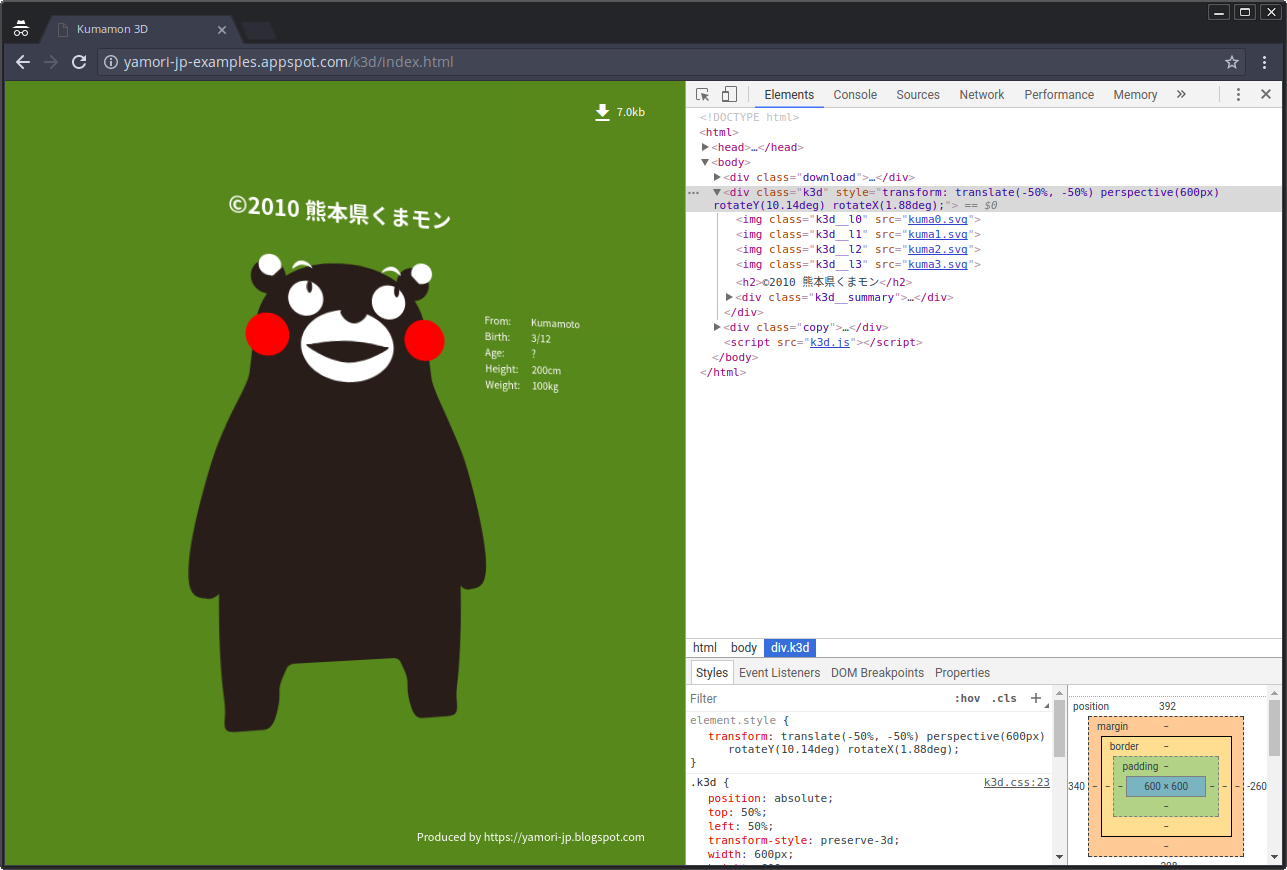Click the kuma1.svg source link

937,234
